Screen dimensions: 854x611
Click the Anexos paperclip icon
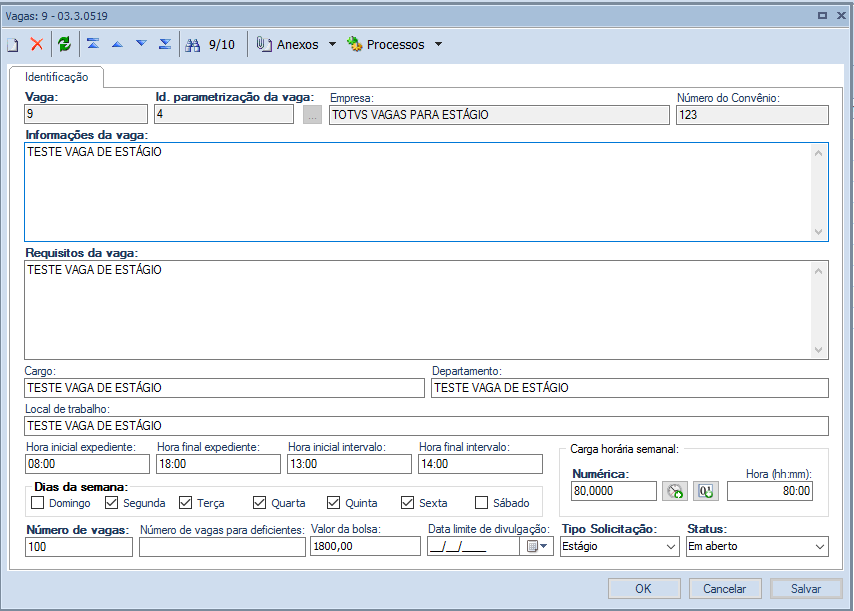[x=264, y=44]
